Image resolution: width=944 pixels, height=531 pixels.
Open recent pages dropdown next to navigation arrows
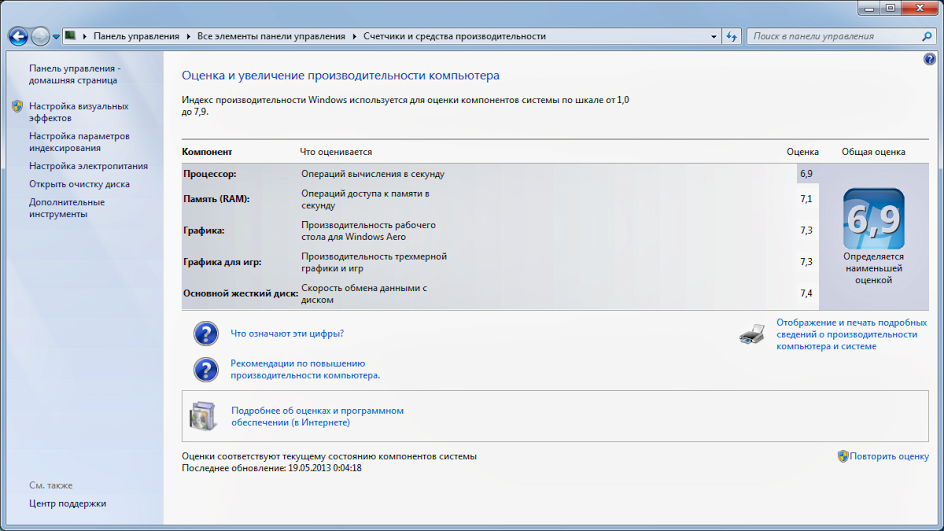coord(55,37)
